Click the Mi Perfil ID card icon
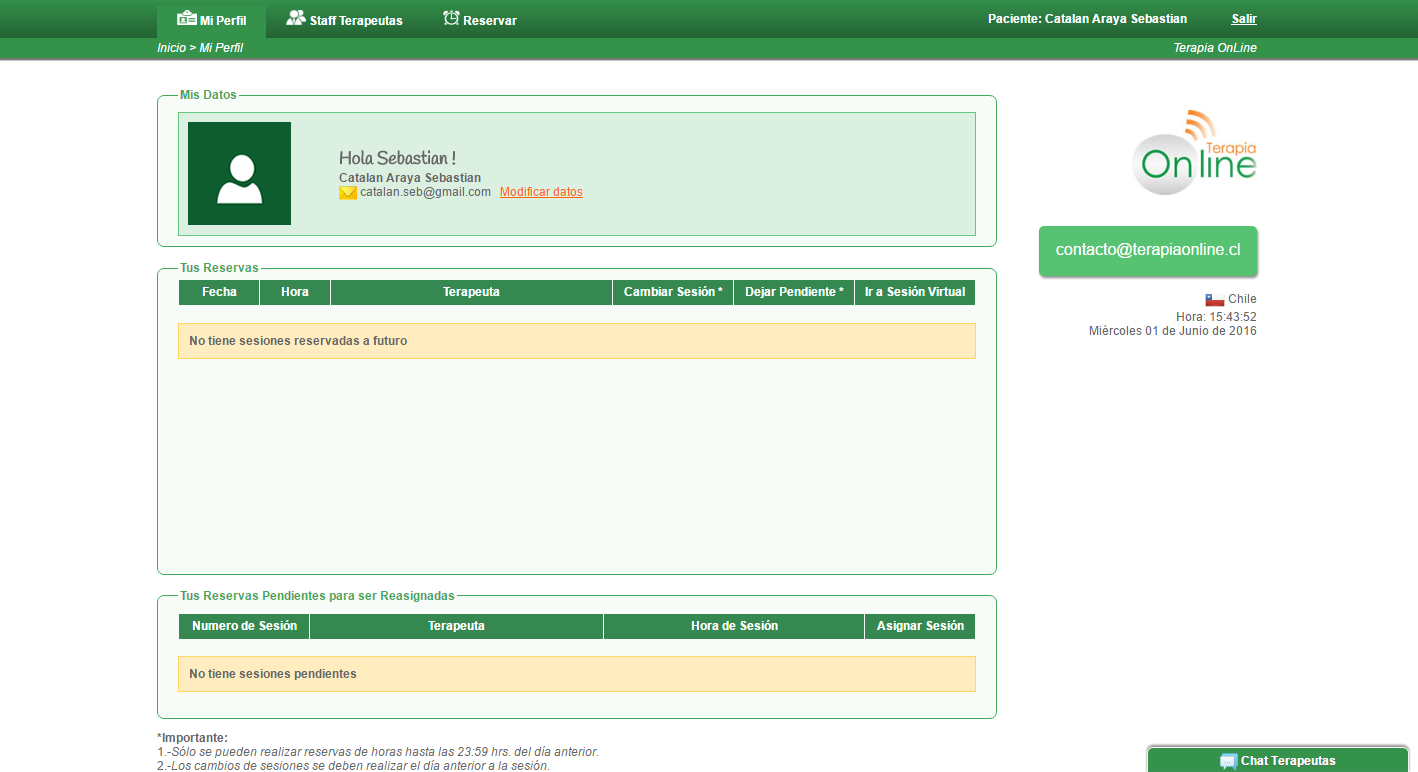Image resolution: width=1418 pixels, height=772 pixels. (186, 18)
